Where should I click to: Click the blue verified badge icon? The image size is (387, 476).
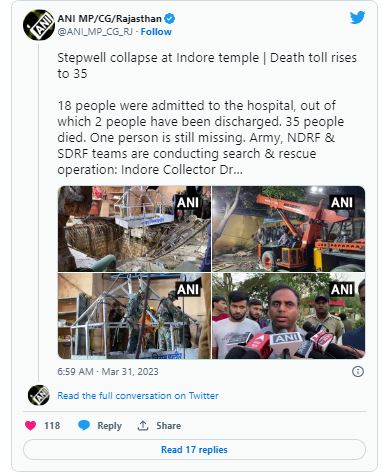point(170,18)
